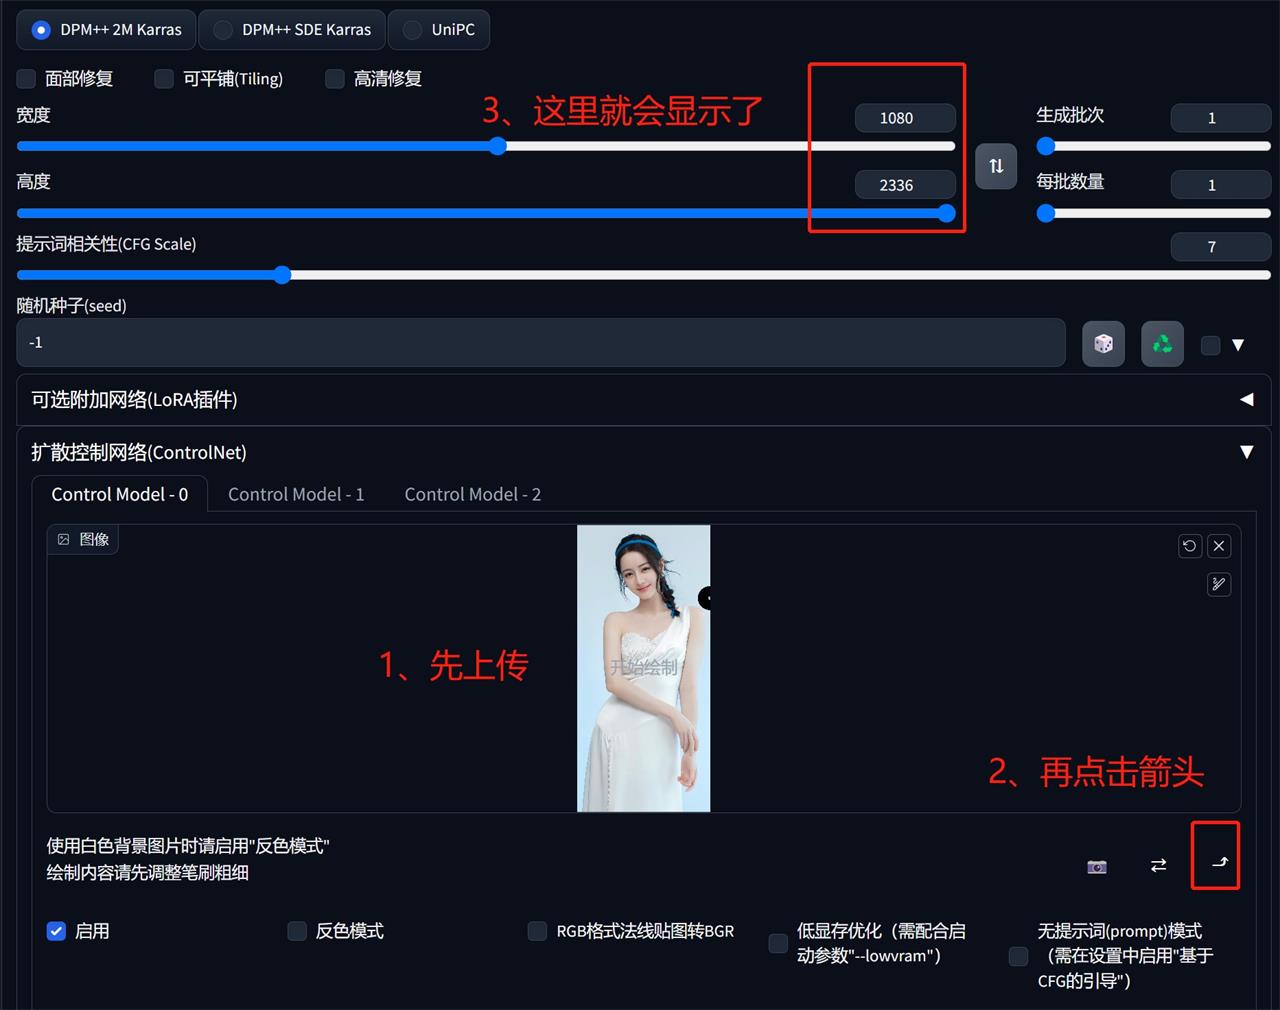Viewport: 1280px width, 1010px height.
Task: Click the 使用白色背景图片时请启用"反色模式" hint text
Action: [188, 846]
